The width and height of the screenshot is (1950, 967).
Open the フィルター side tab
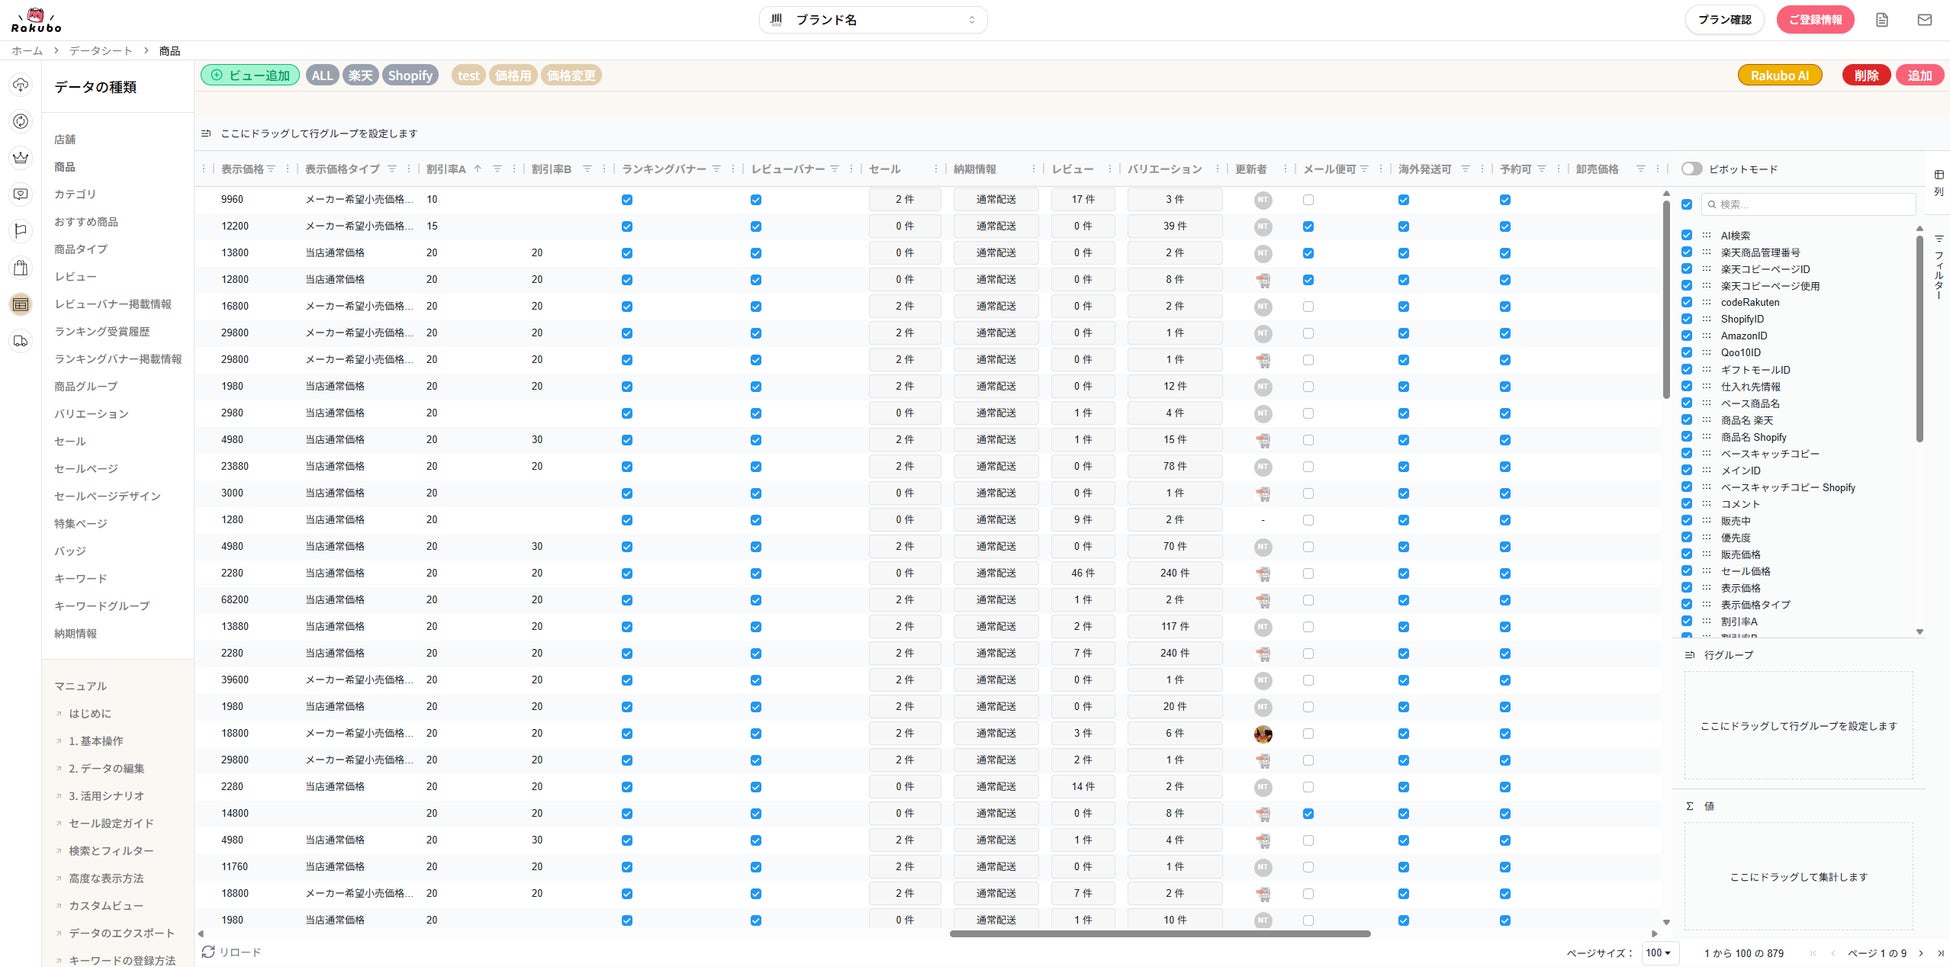coord(1939,267)
